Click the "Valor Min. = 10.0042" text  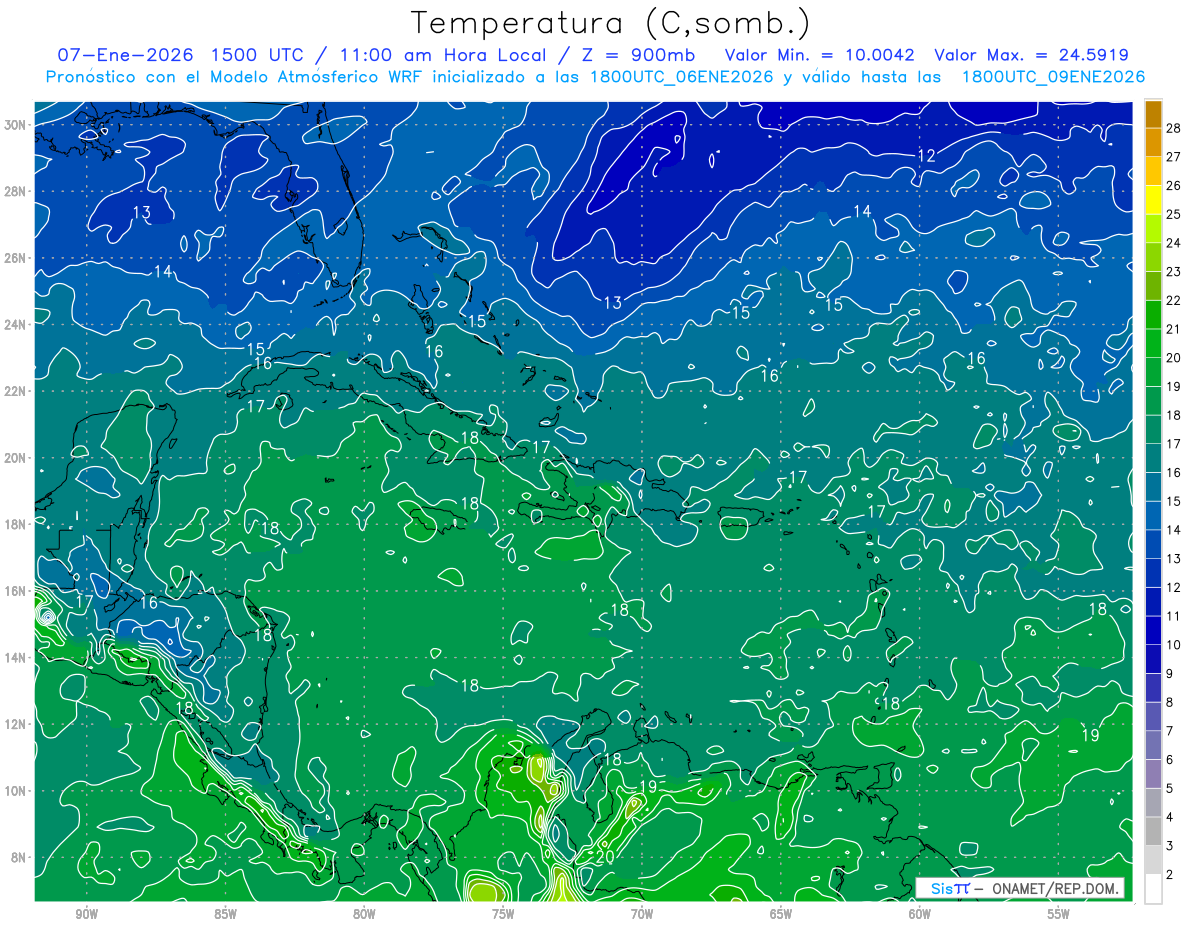pyautogui.click(x=820, y=55)
